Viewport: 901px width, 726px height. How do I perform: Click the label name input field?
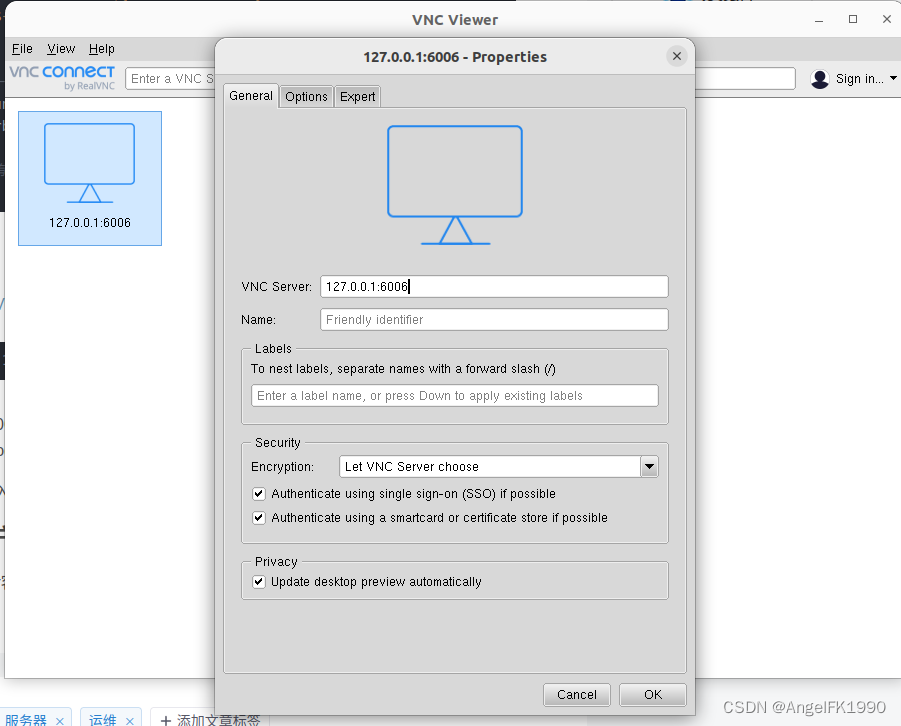[x=455, y=395]
